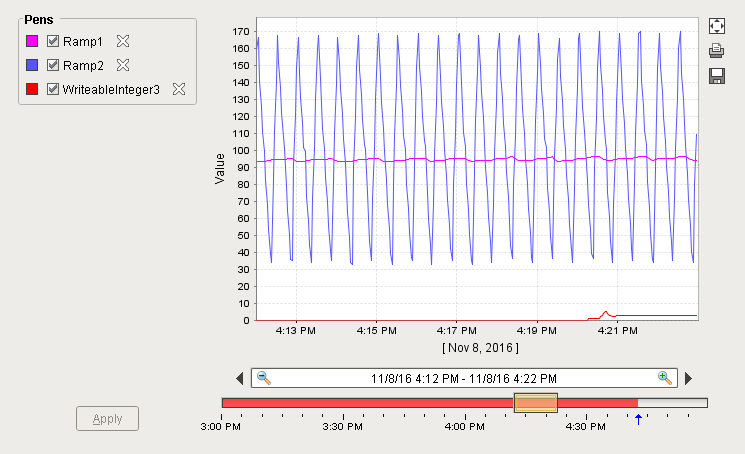Remove the WriteableInteger3 pen

point(179,89)
